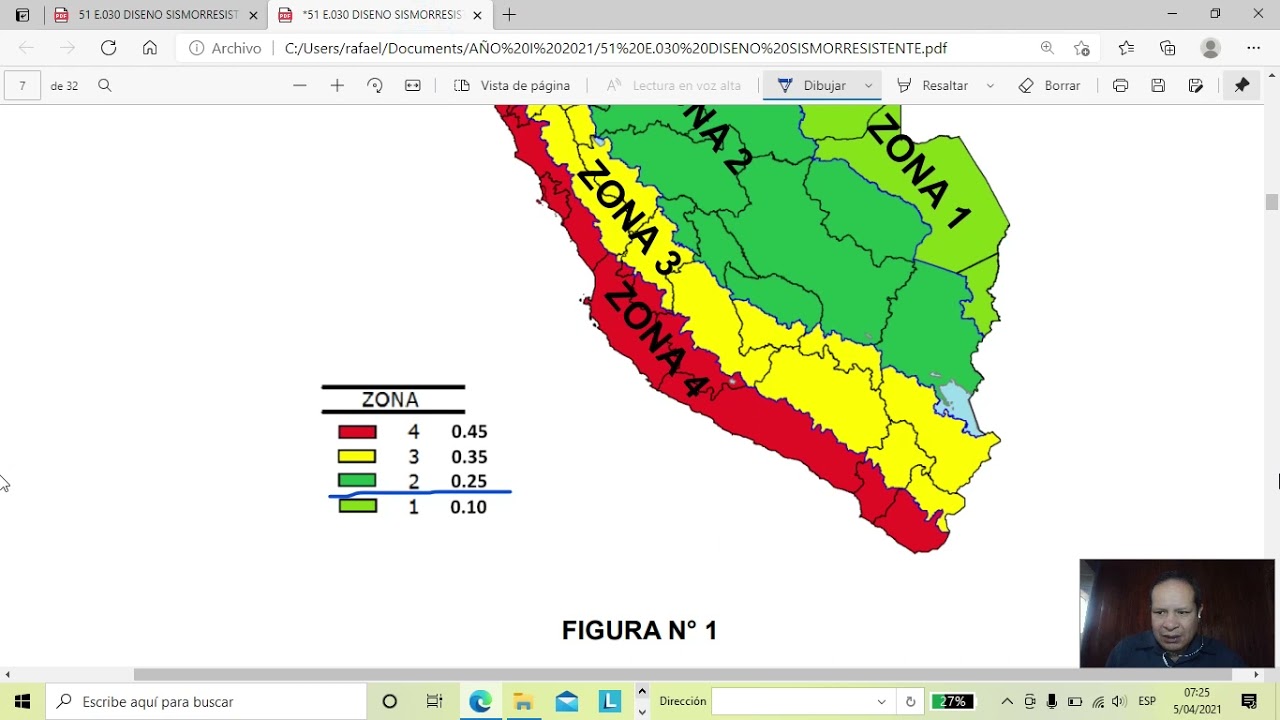Expand the Dirección toolbar dropdown

881,702
